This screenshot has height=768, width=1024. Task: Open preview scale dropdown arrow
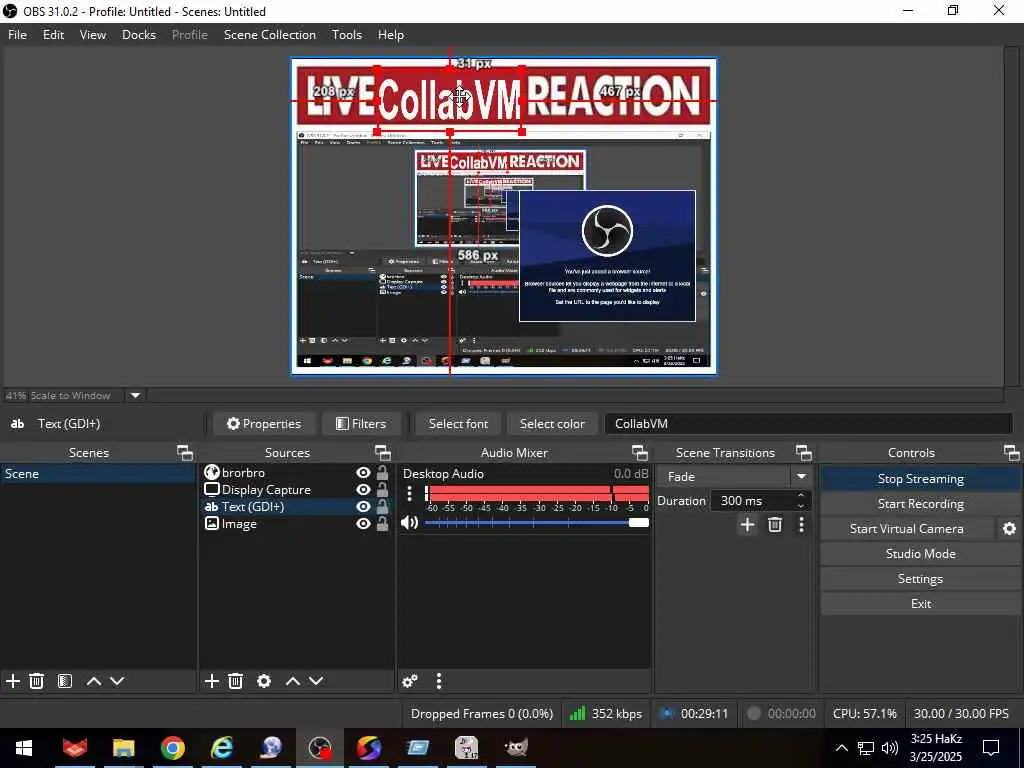[x=135, y=395]
